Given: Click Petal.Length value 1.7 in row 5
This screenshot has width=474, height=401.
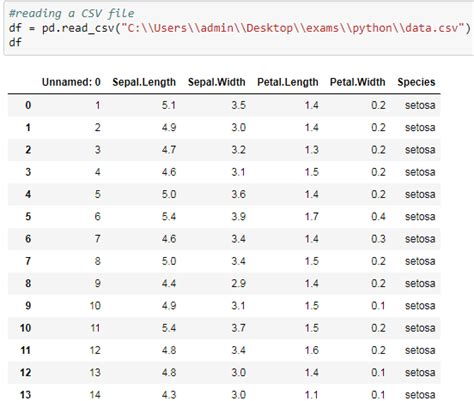Looking at the screenshot, I should 311,217.
